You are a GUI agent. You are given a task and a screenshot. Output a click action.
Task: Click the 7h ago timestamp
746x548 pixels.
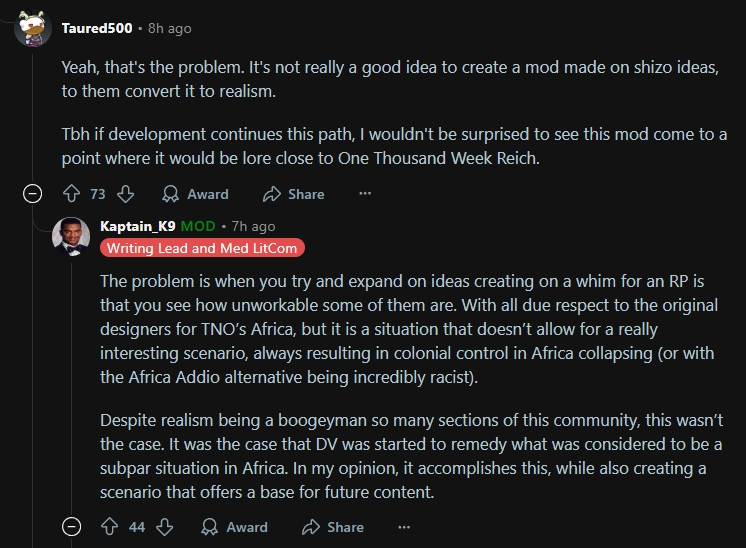point(253,226)
